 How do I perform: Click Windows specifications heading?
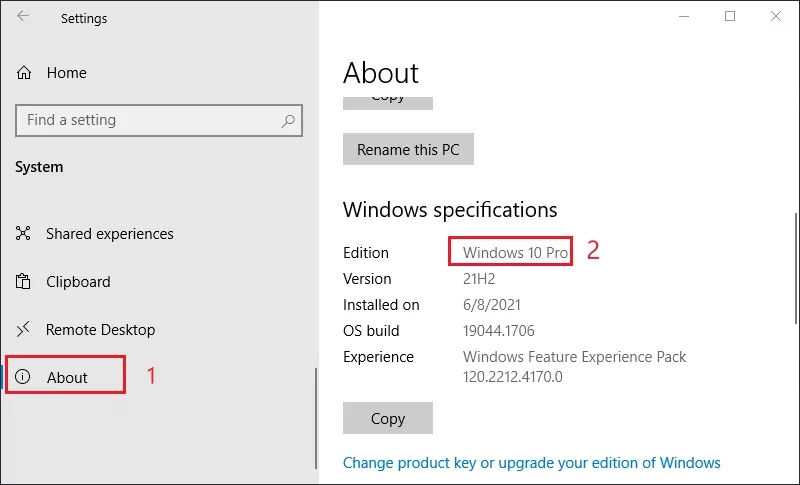450,210
